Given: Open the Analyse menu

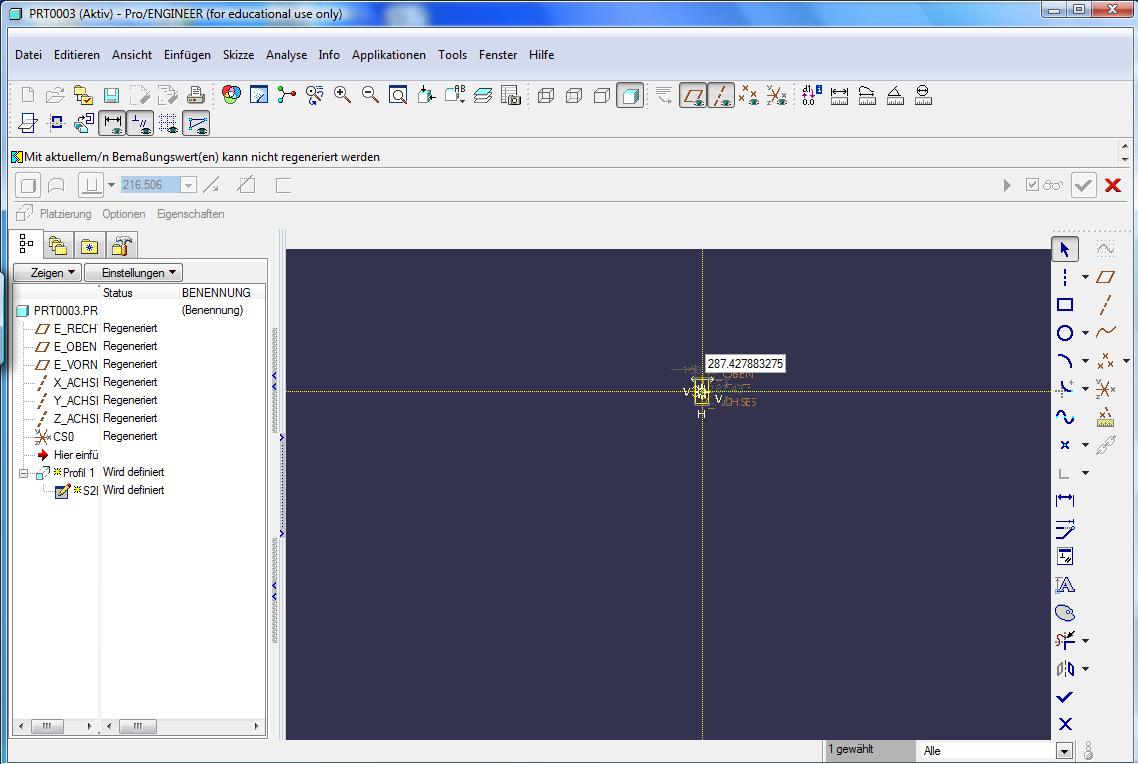Looking at the screenshot, I should point(286,54).
